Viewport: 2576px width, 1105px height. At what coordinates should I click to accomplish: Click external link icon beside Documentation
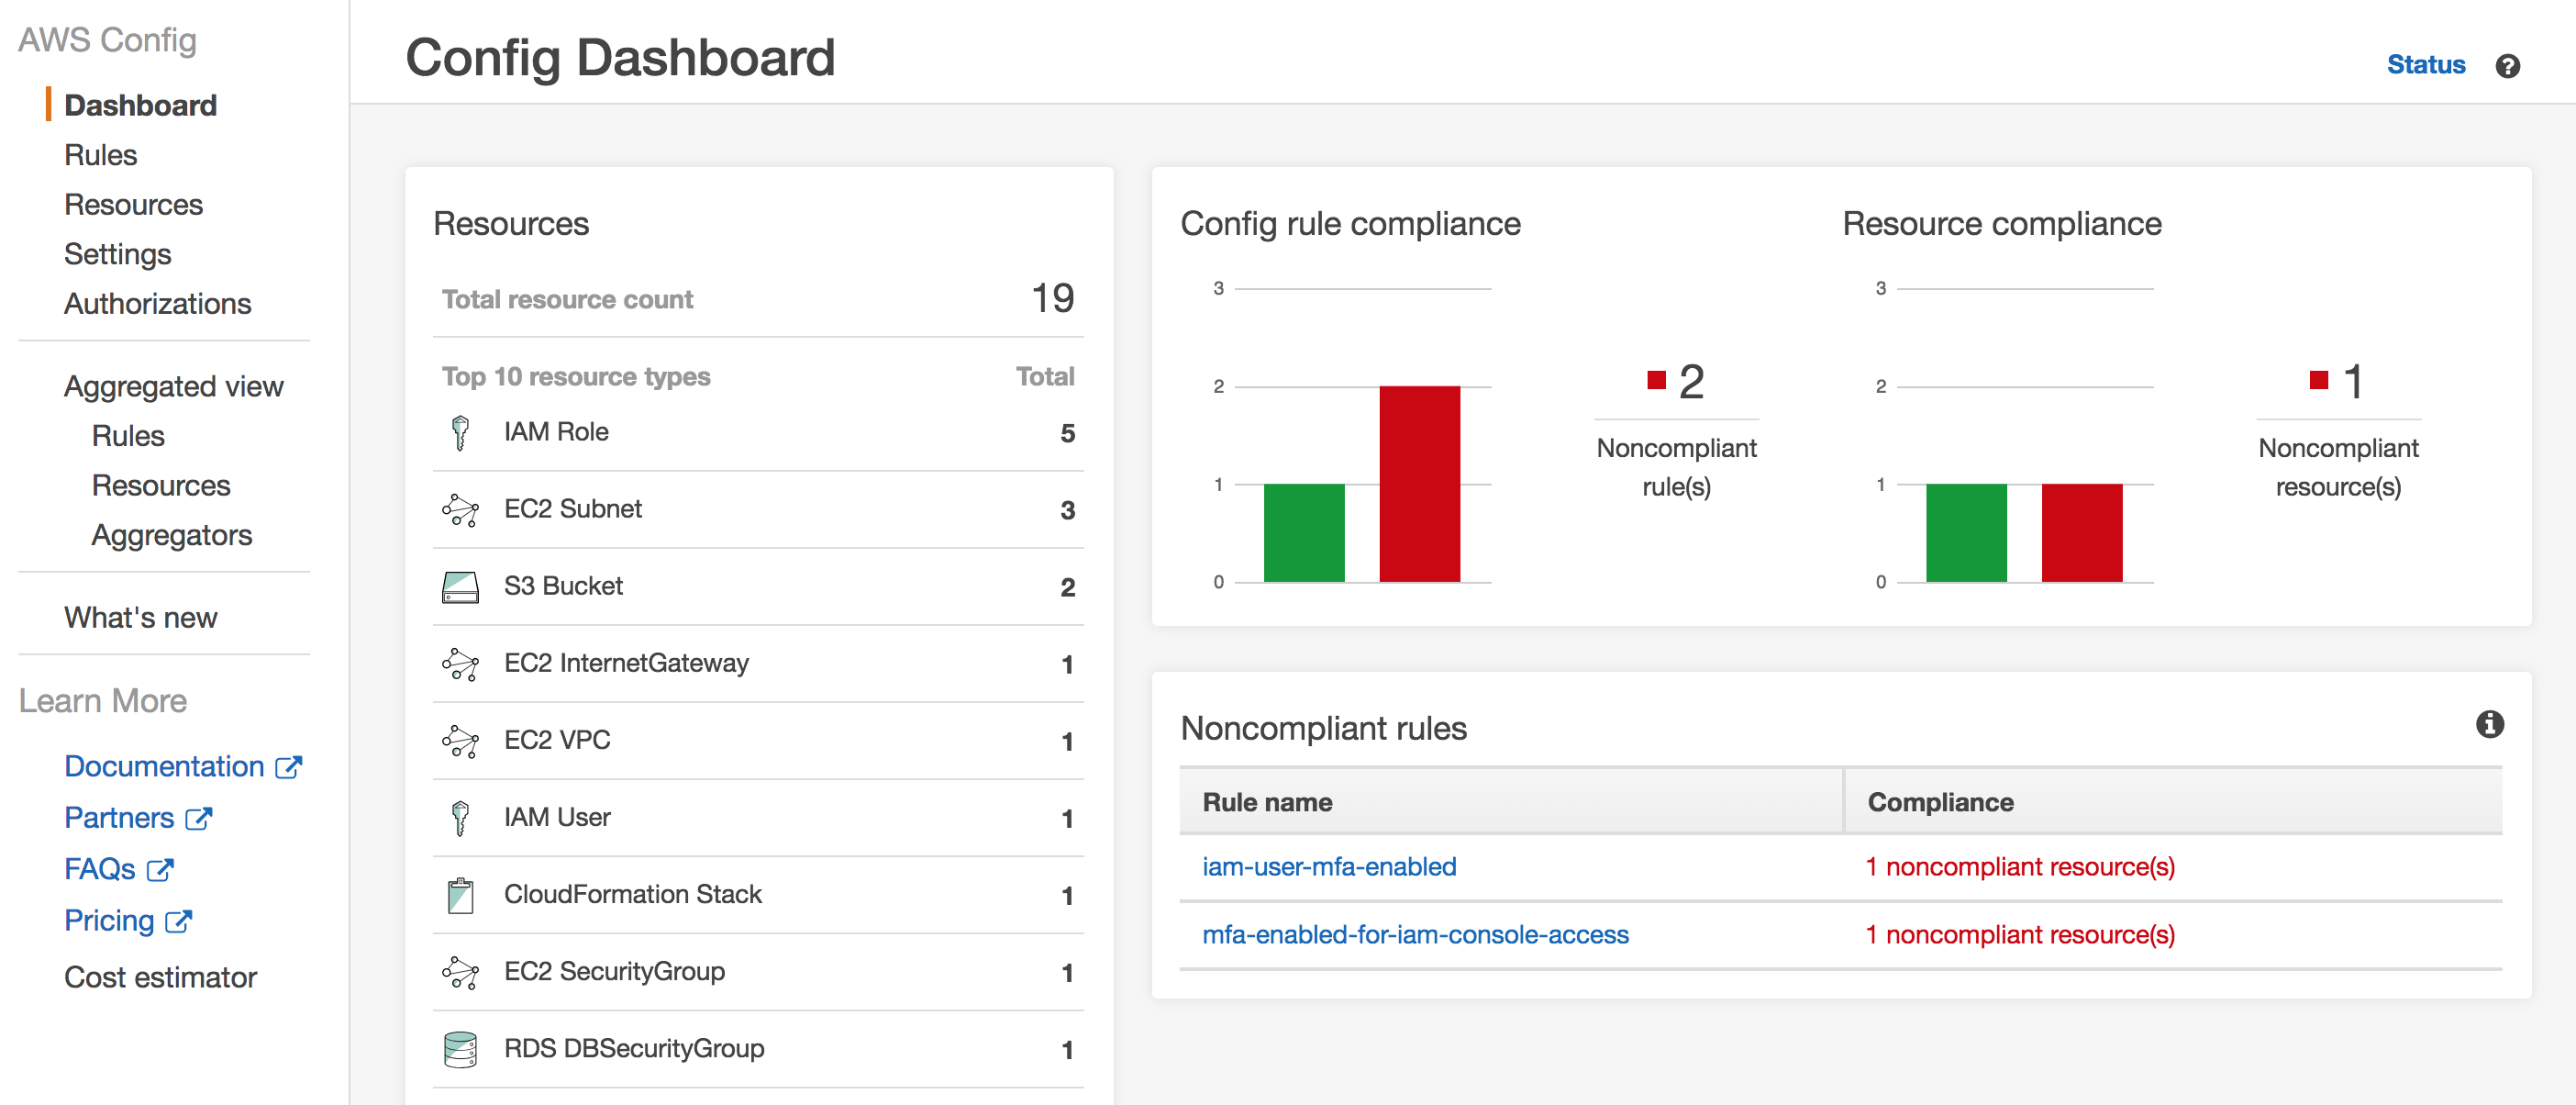[x=289, y=767]
